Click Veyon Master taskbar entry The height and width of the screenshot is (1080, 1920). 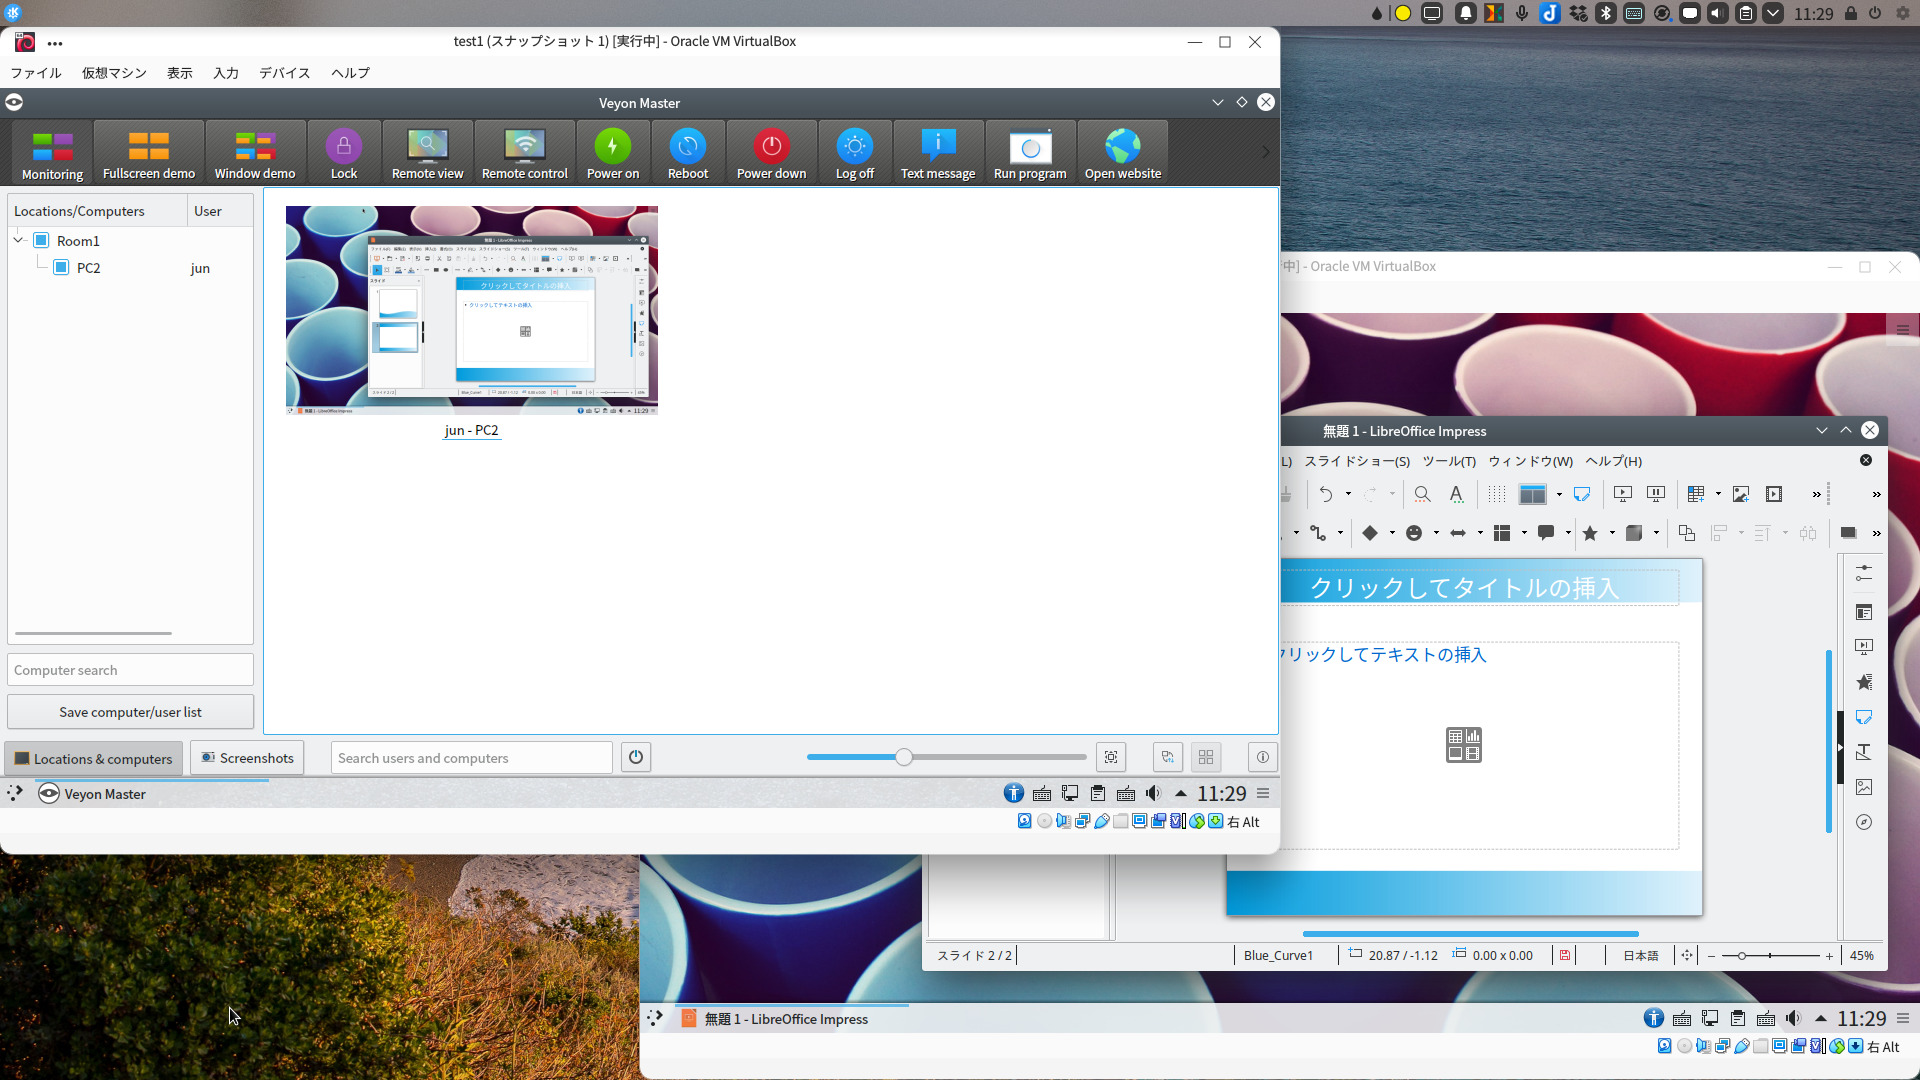93,794
